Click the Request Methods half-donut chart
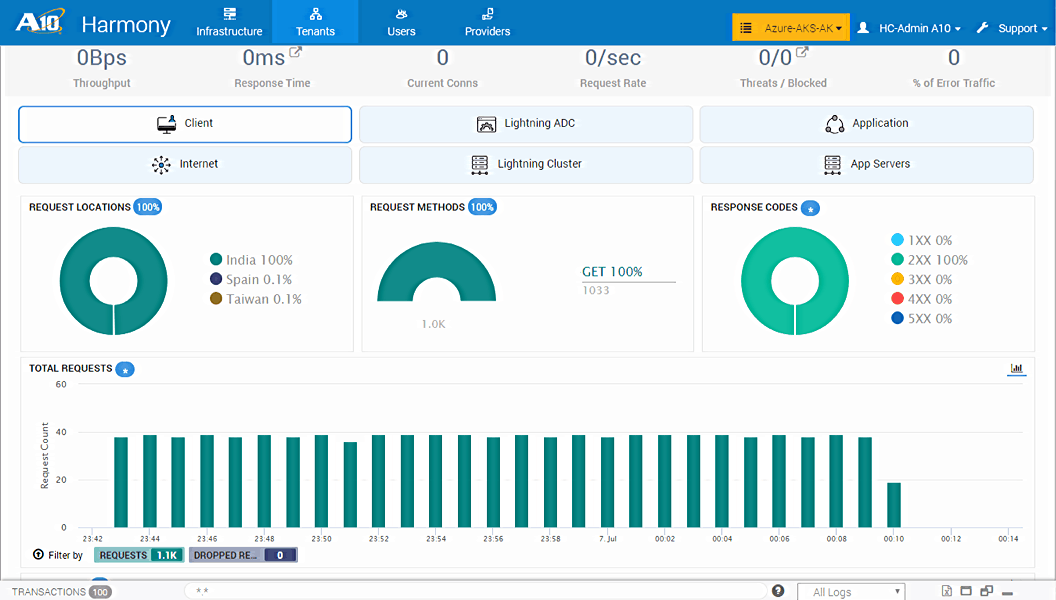 click(x=436, y=271)
